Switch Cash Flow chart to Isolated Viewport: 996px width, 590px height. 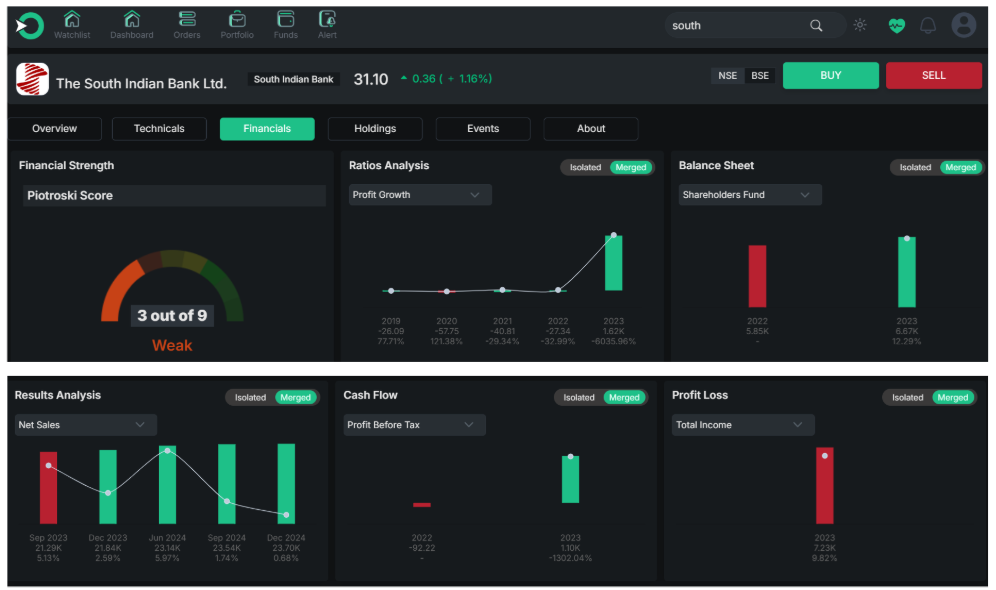click(x=578, y=398)
